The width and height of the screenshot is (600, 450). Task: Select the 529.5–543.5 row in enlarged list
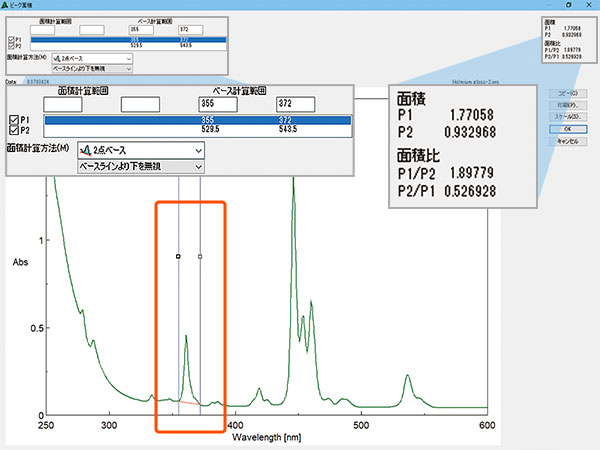198,129
